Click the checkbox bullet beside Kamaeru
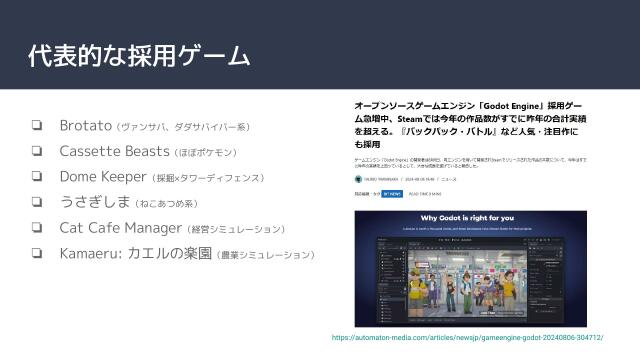This screenshot has width=640, height=360. click(x=37, y=253)
